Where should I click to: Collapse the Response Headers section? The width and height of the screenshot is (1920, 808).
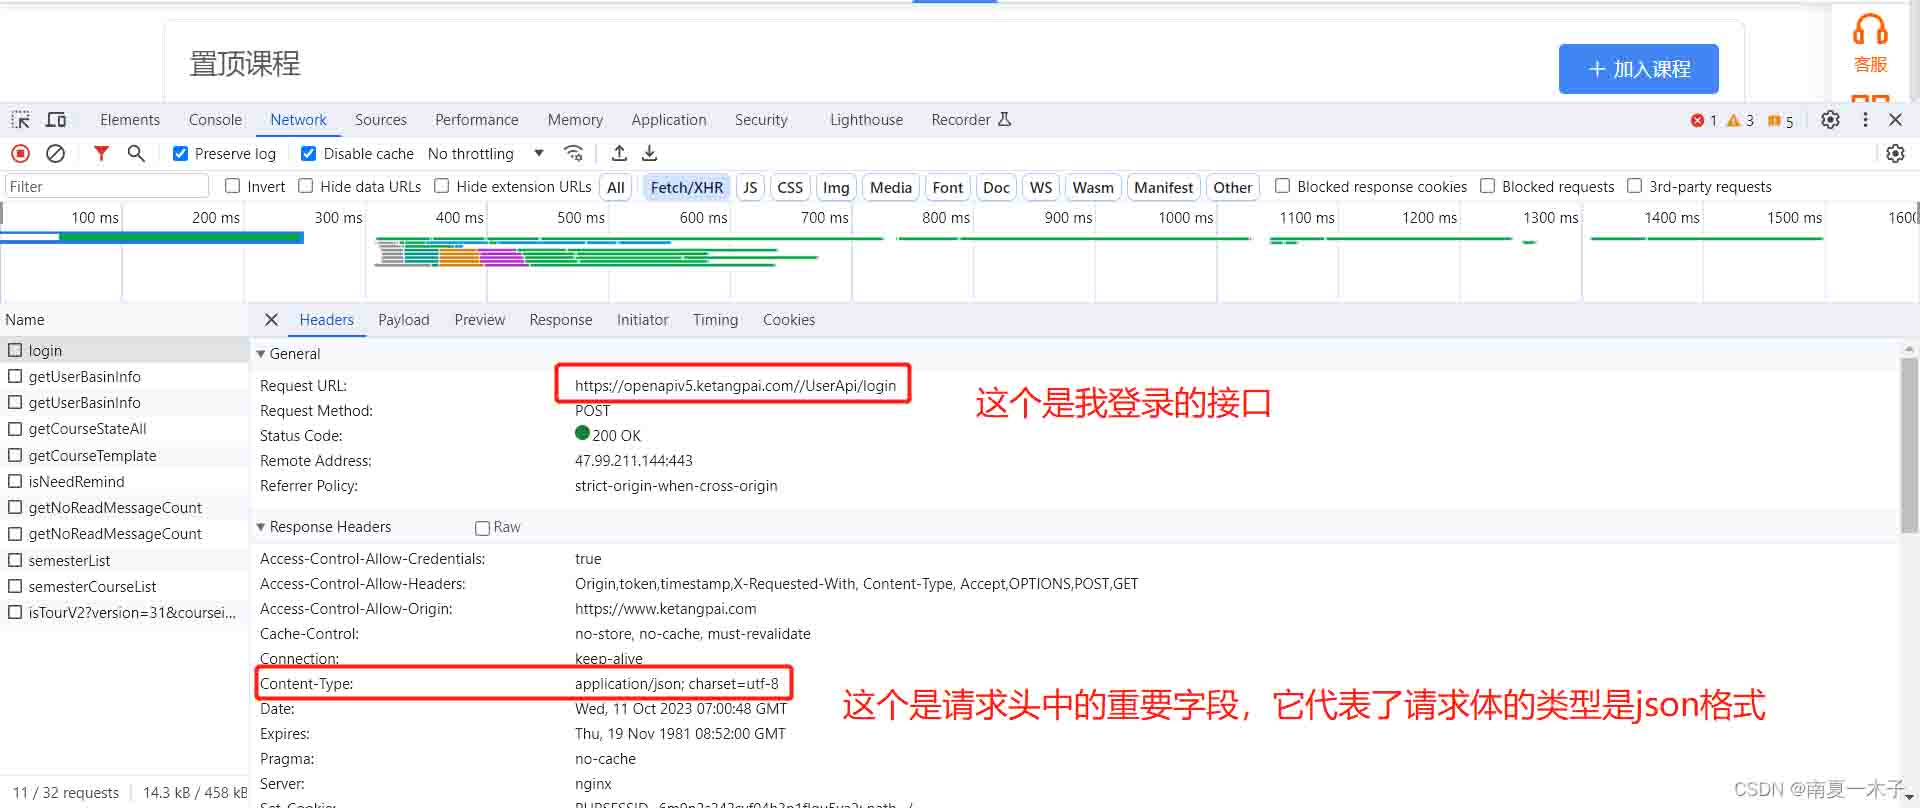[x=261, y=527]
